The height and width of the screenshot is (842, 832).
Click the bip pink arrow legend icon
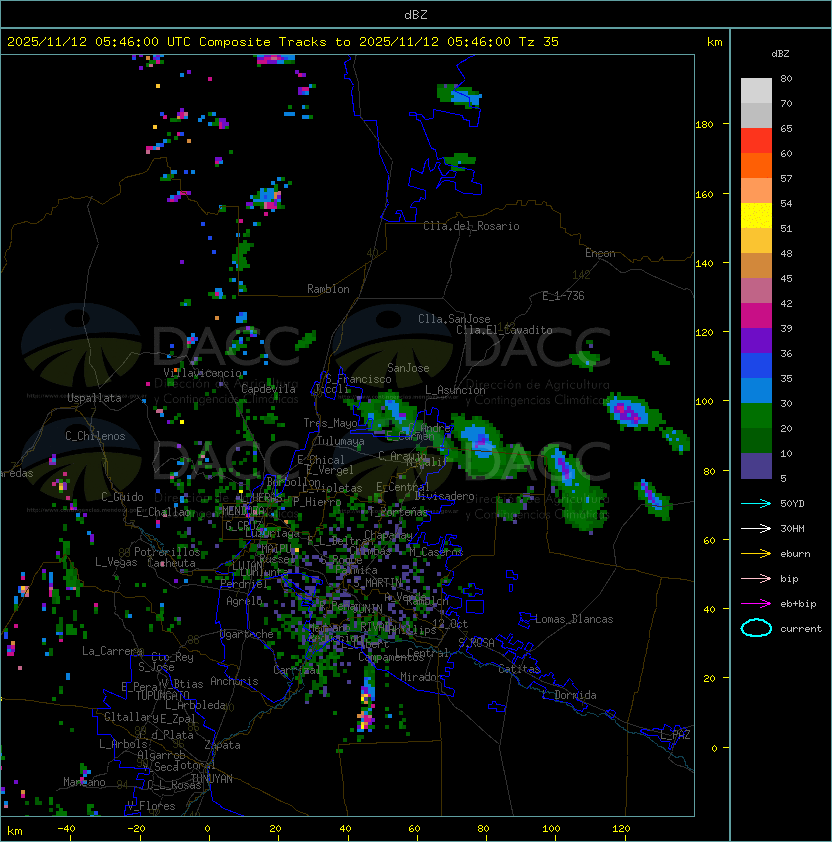[x=756, y=579]
